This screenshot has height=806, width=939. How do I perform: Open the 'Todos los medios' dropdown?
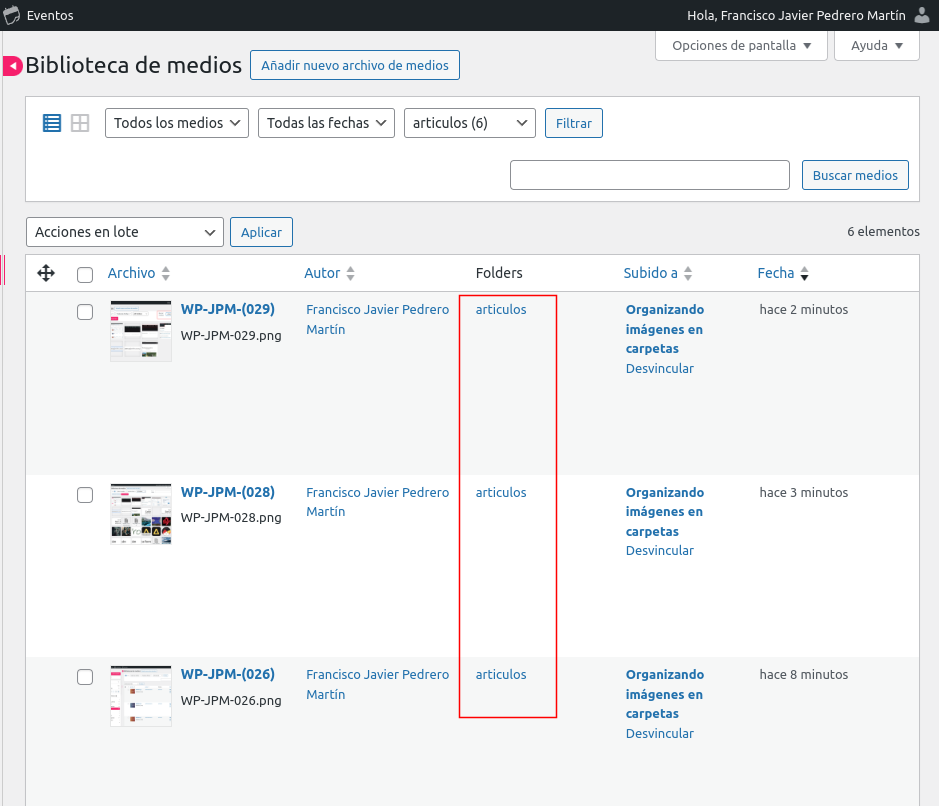tap(177, 123)
